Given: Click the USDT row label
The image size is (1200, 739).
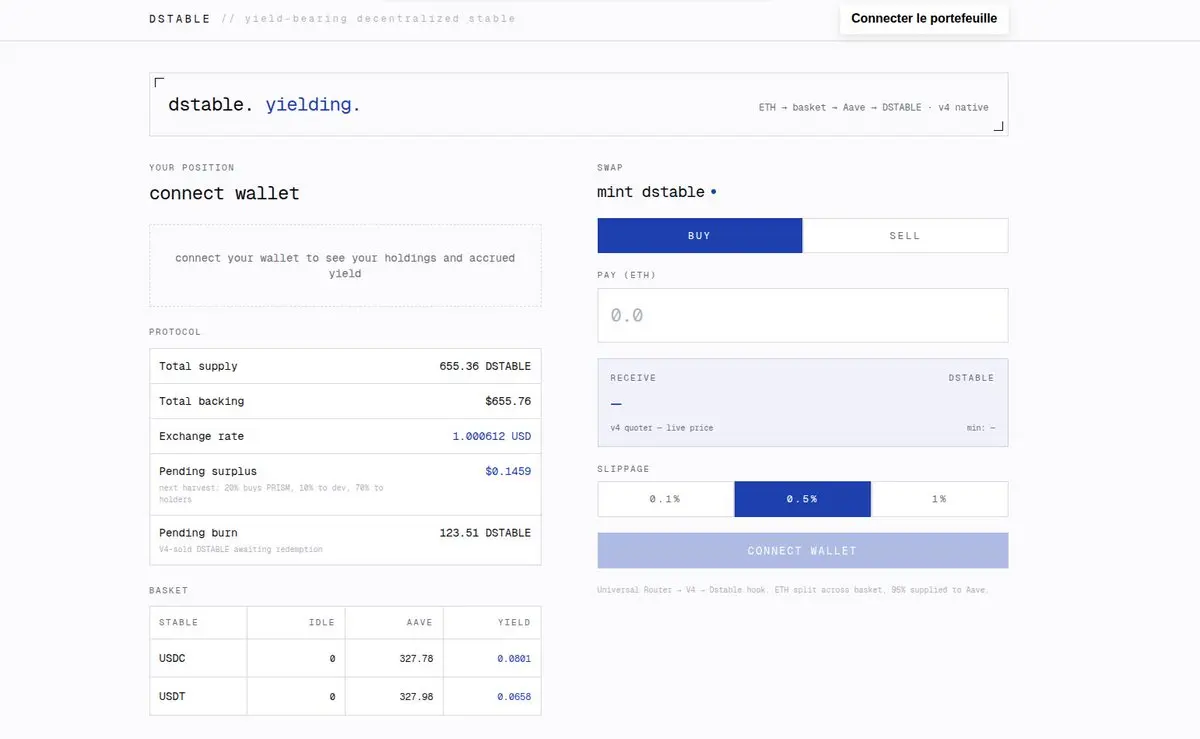Looking at the screenshot, I should pos(172,697).
